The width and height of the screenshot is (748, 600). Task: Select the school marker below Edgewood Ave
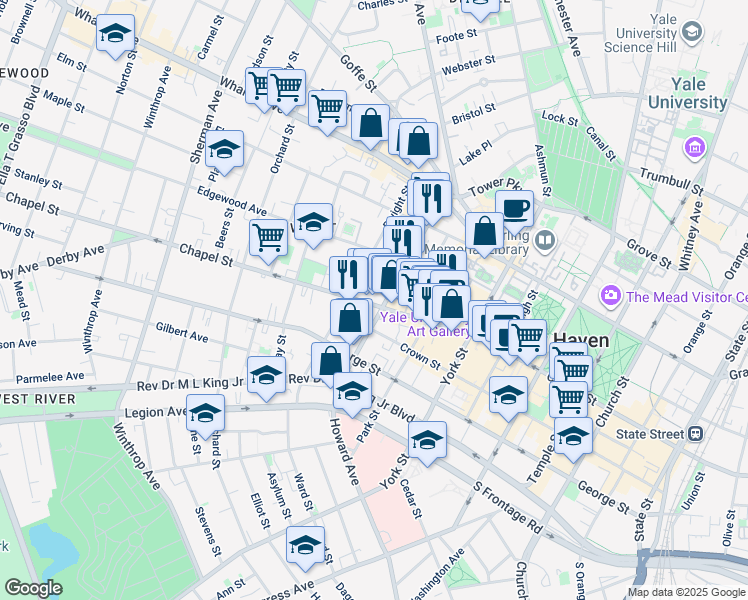pos(313,225)
